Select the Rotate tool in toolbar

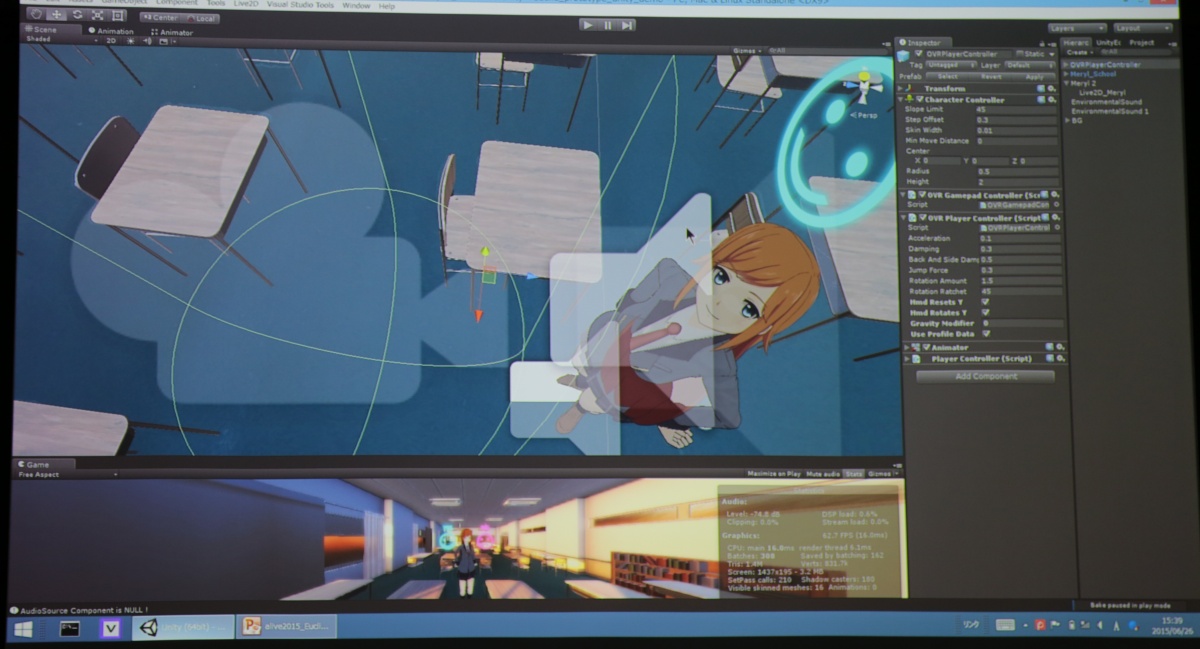(x=78, y=15)
